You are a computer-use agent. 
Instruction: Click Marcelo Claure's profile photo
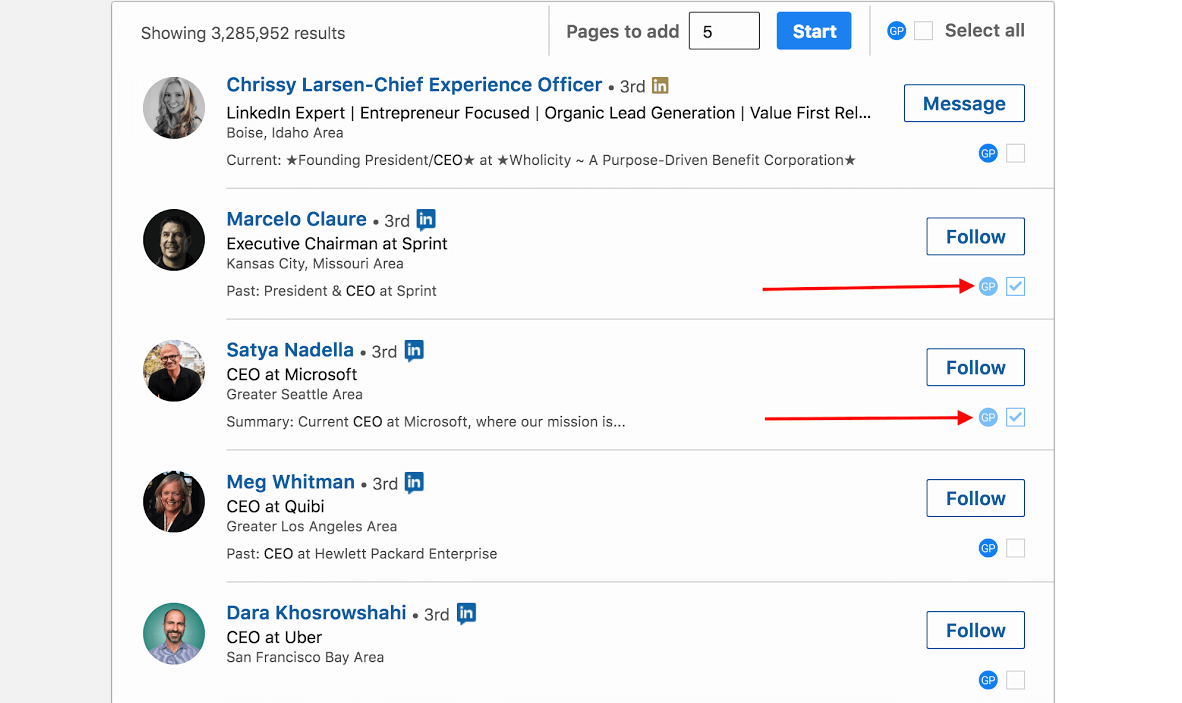(x=174, y=240)
